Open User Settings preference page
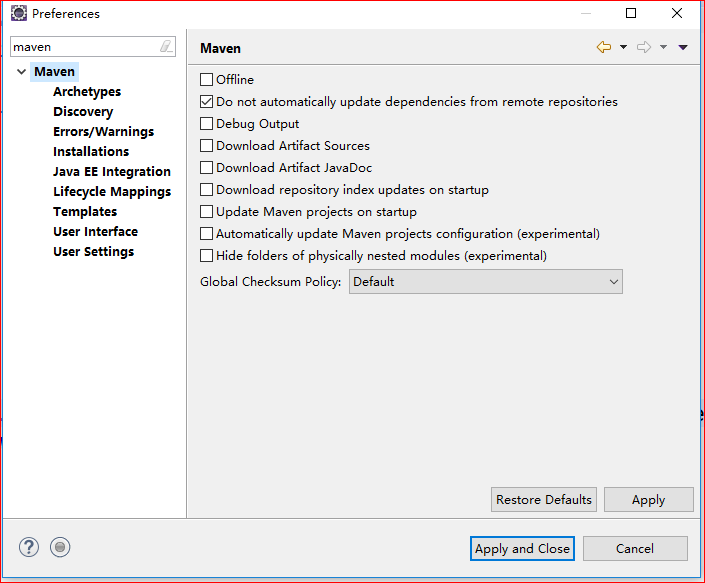The height and width of the screenshot is (583, 705). point(94,252)
